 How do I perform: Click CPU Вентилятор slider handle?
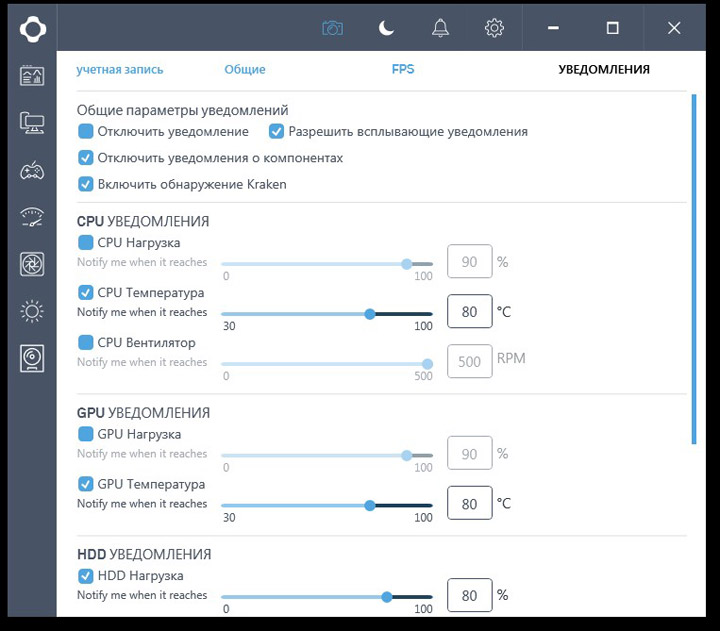428,364
